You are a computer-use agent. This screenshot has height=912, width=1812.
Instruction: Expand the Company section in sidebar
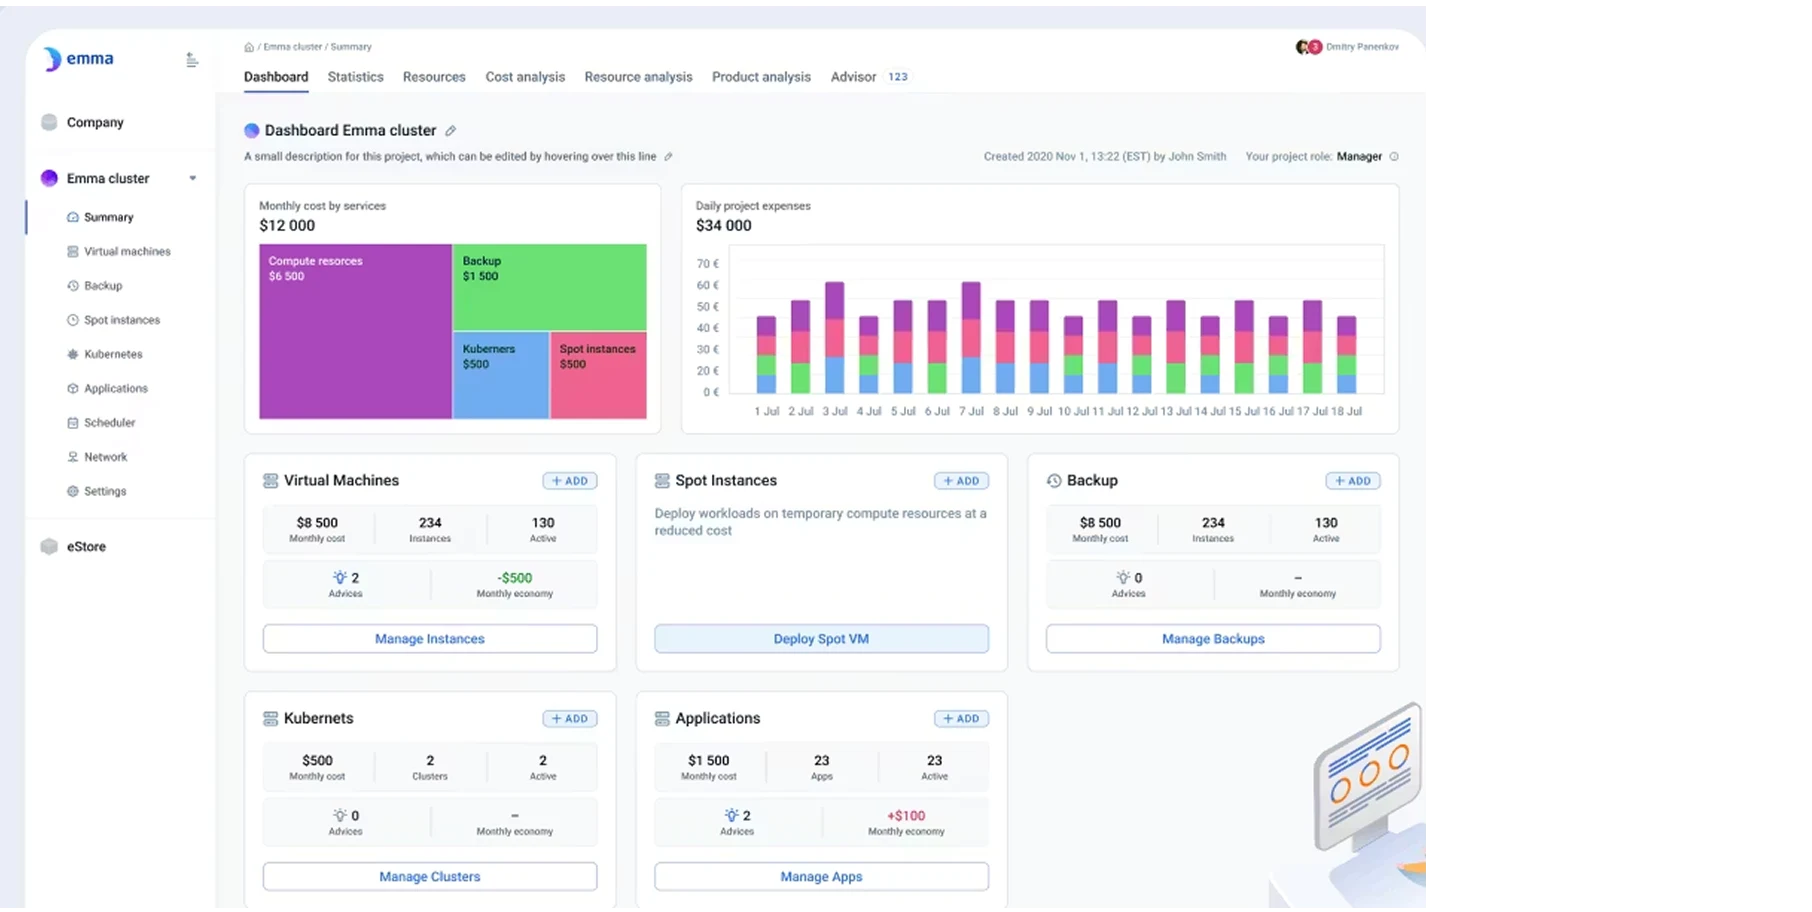(95, 123)
